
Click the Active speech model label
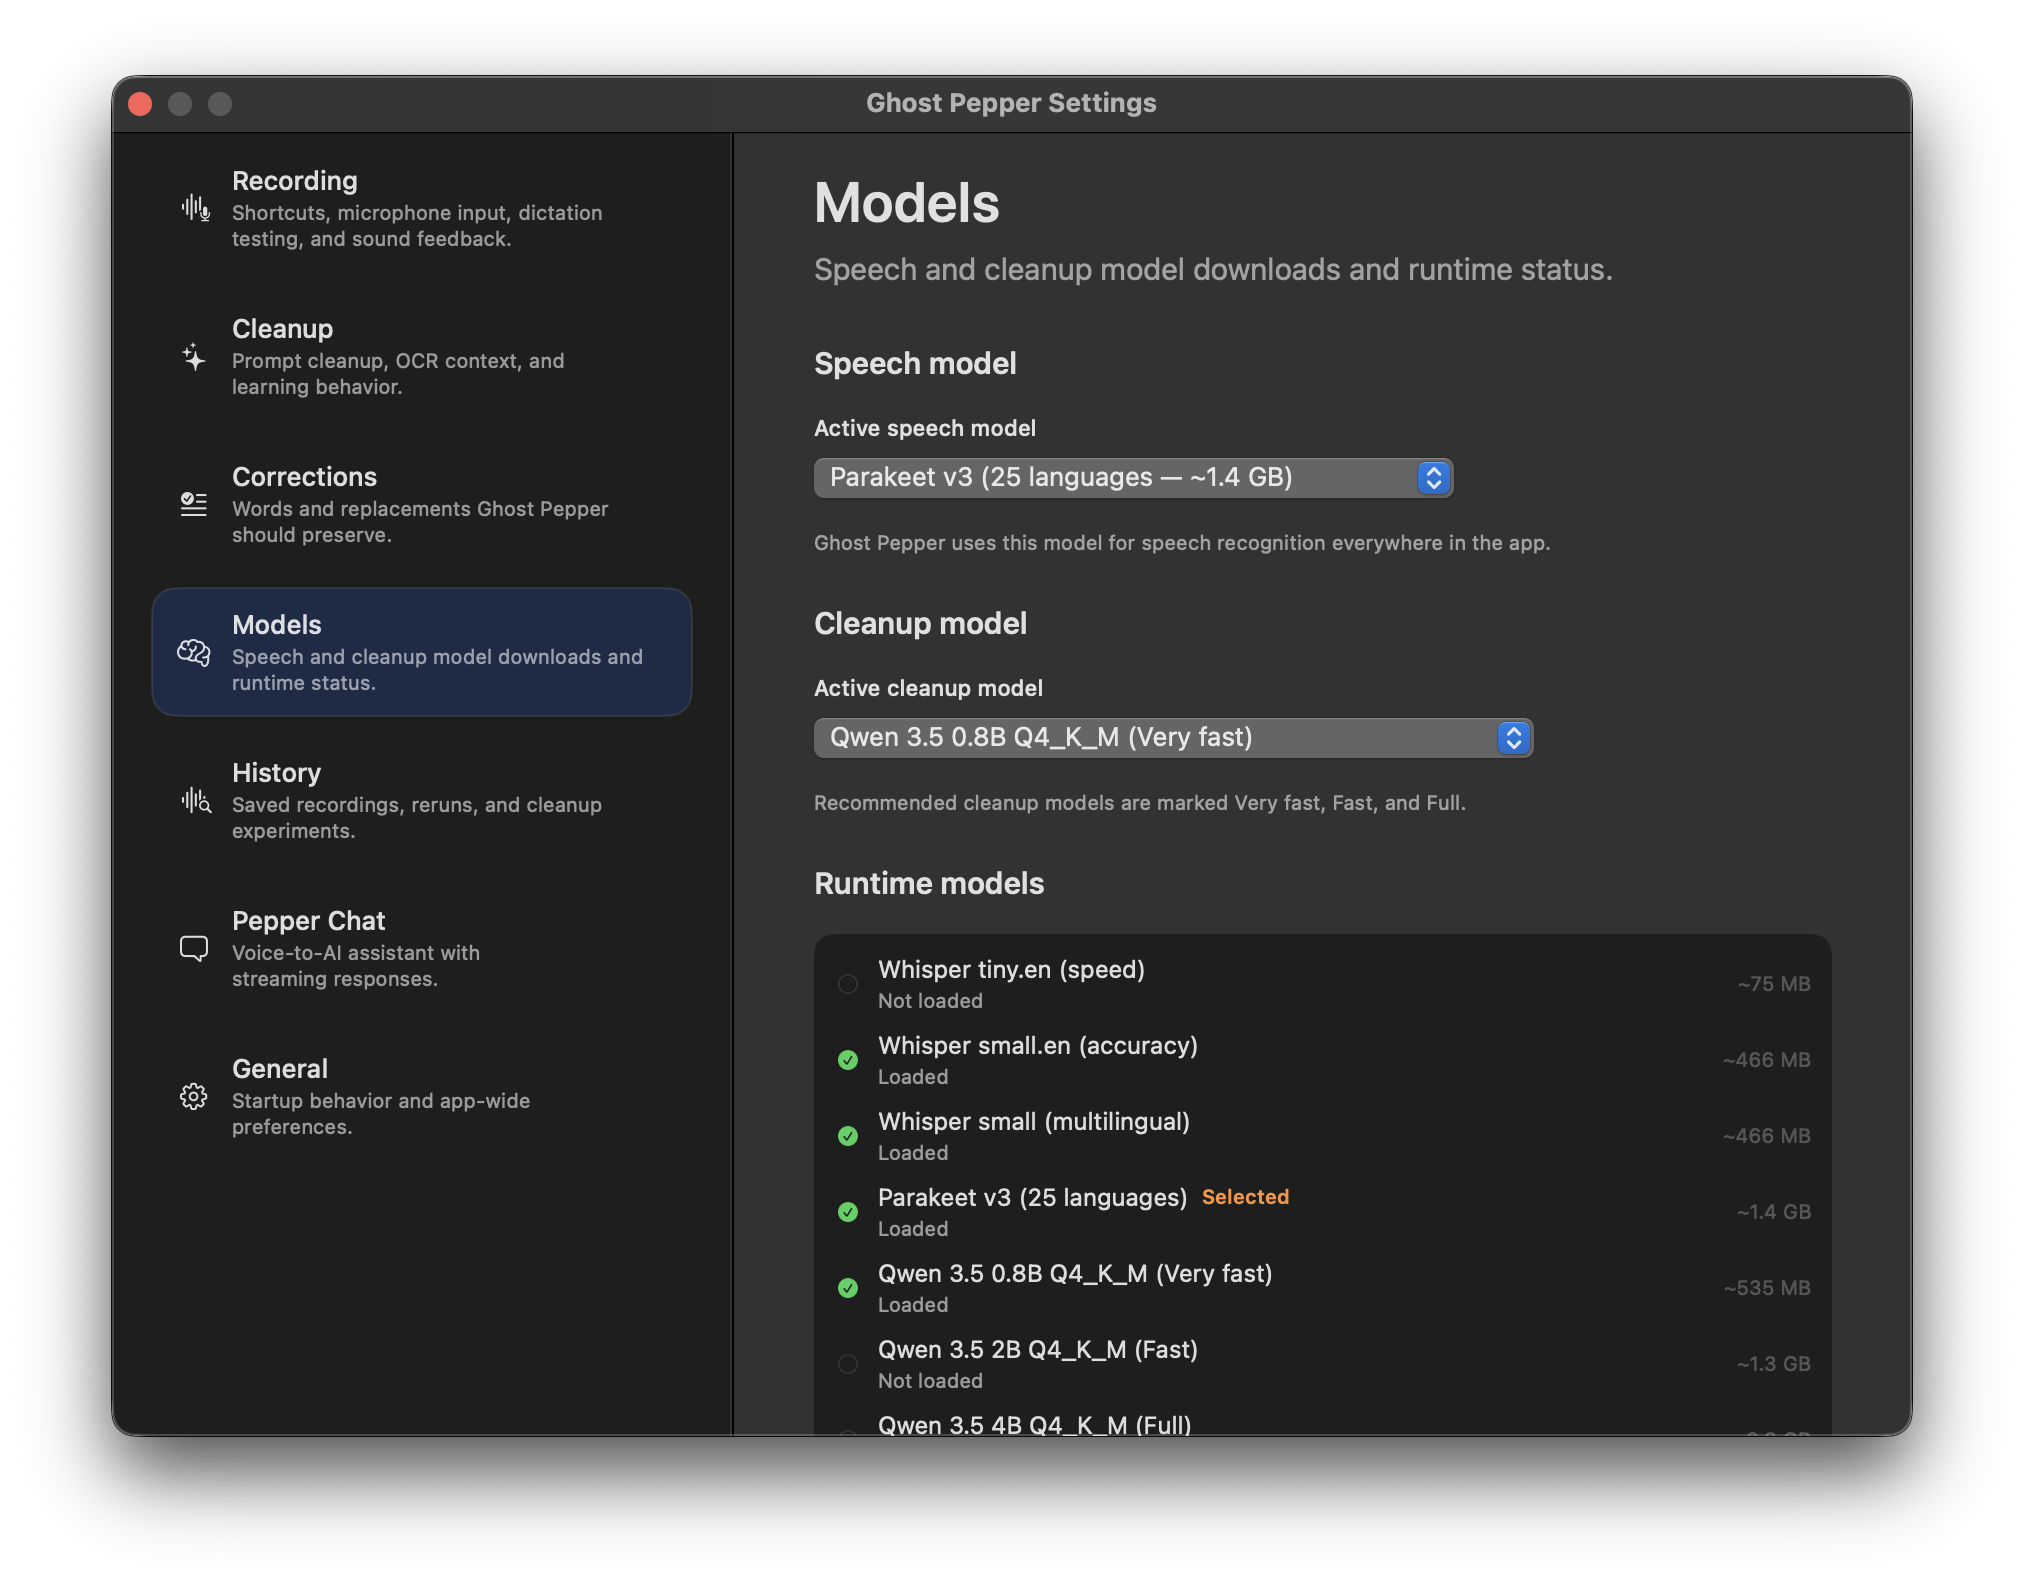tap(925, 428)
